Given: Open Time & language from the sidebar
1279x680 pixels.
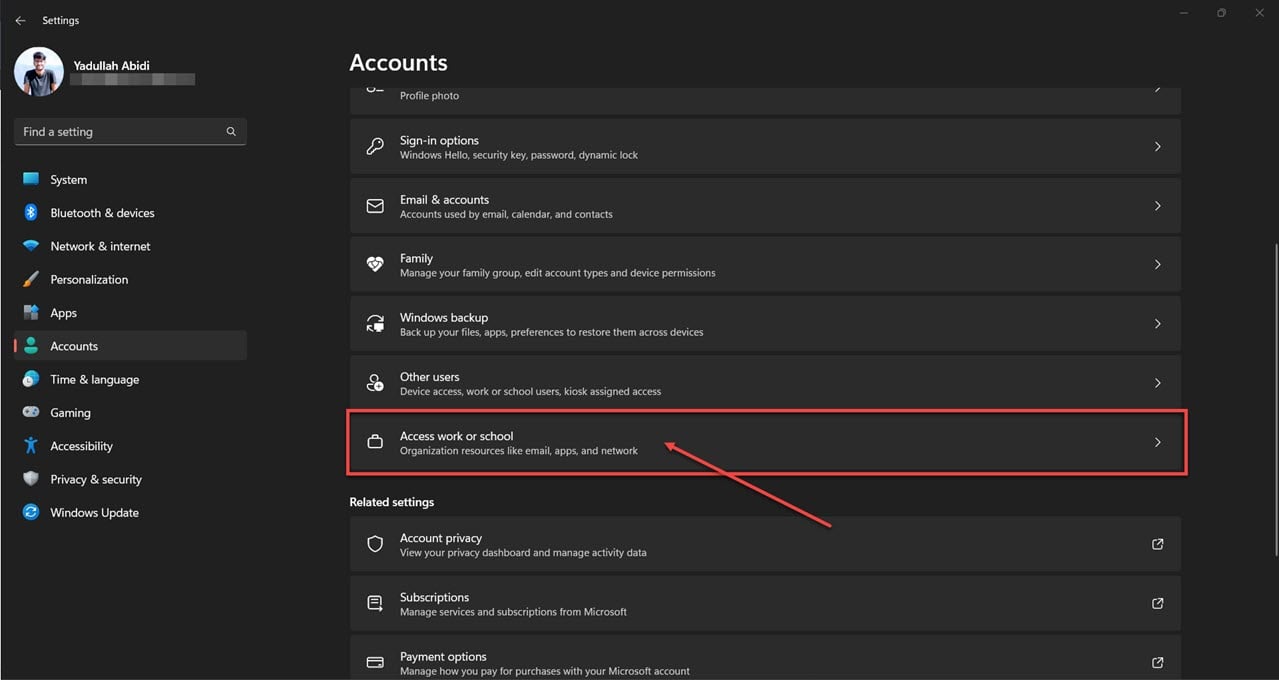Looking at the screenshot, I should (x=94, y=379).
